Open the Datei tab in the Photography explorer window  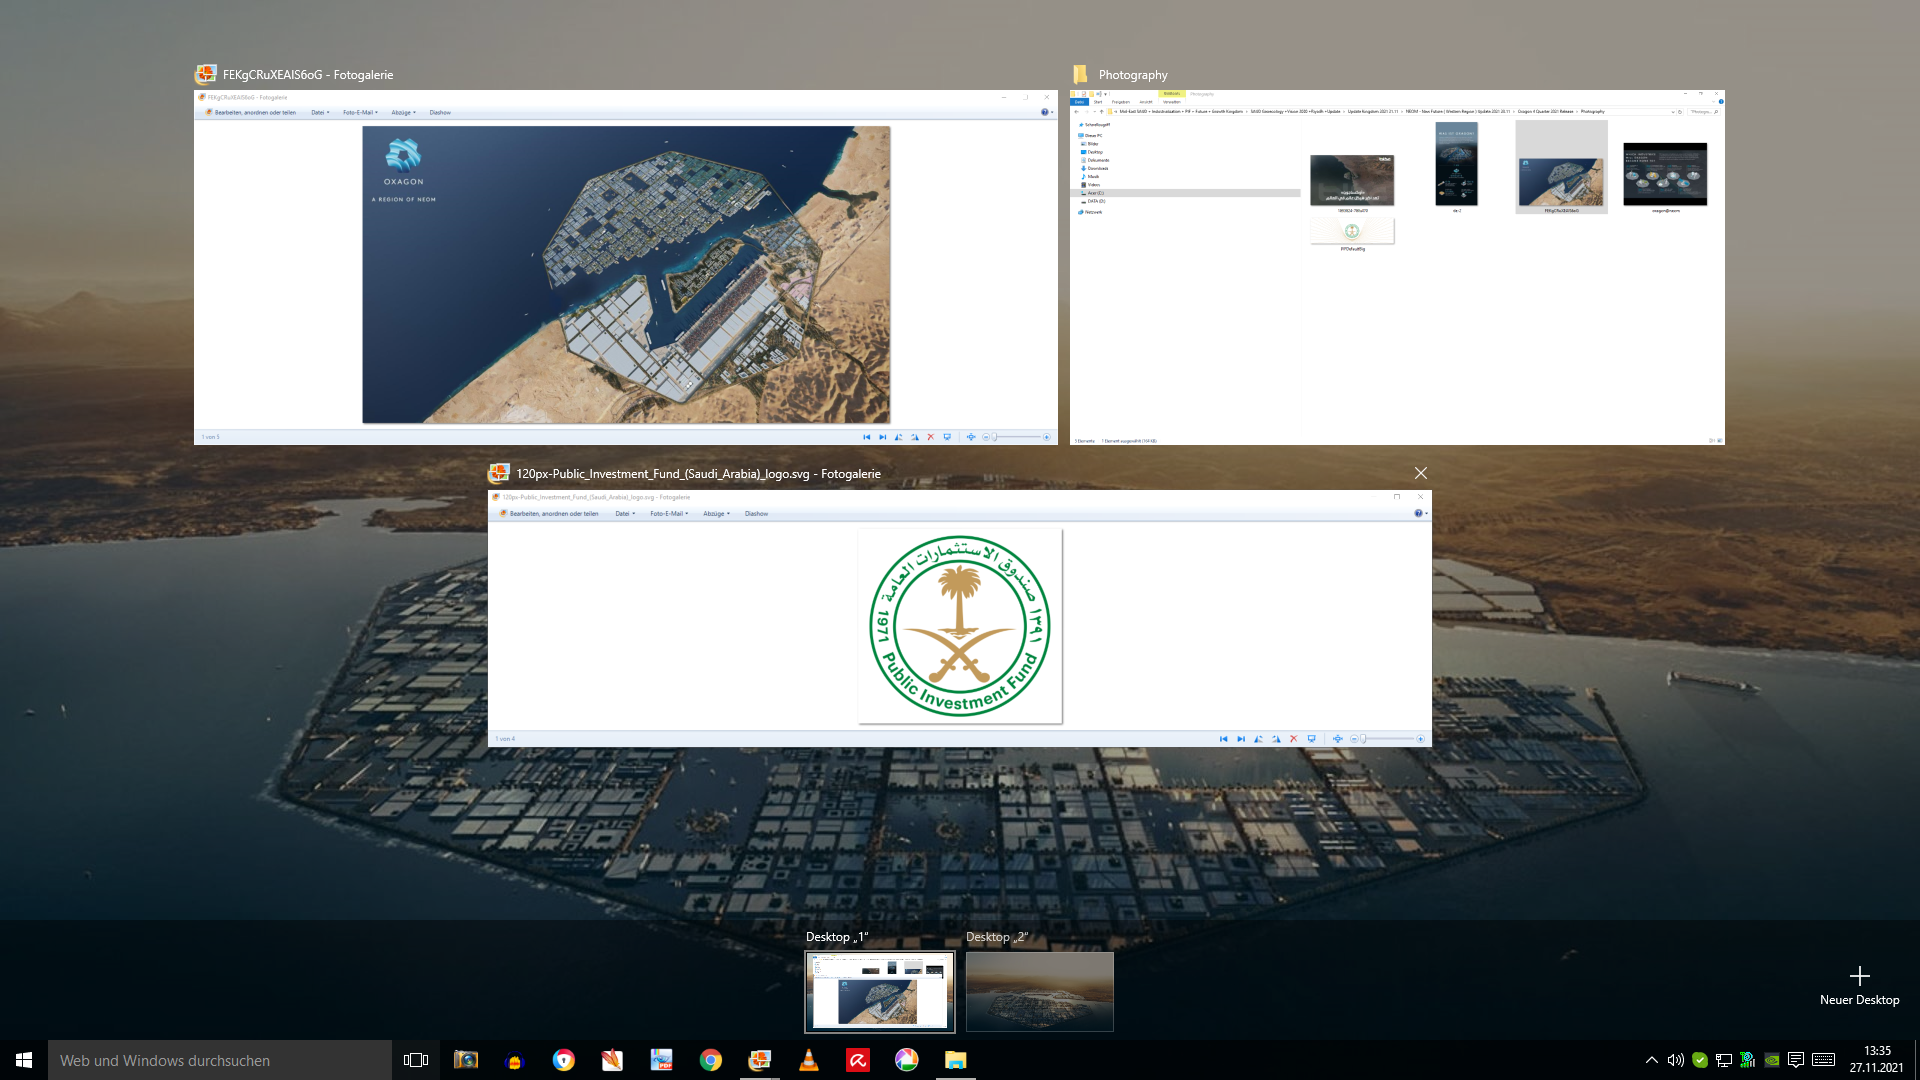point(1079,102)
